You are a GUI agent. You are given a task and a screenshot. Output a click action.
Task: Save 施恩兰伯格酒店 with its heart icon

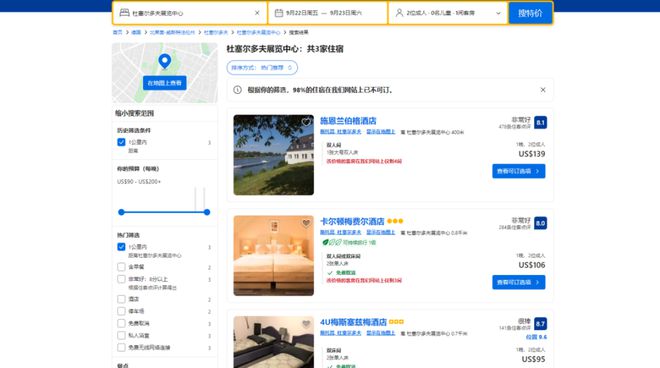(x=306, y=122)
